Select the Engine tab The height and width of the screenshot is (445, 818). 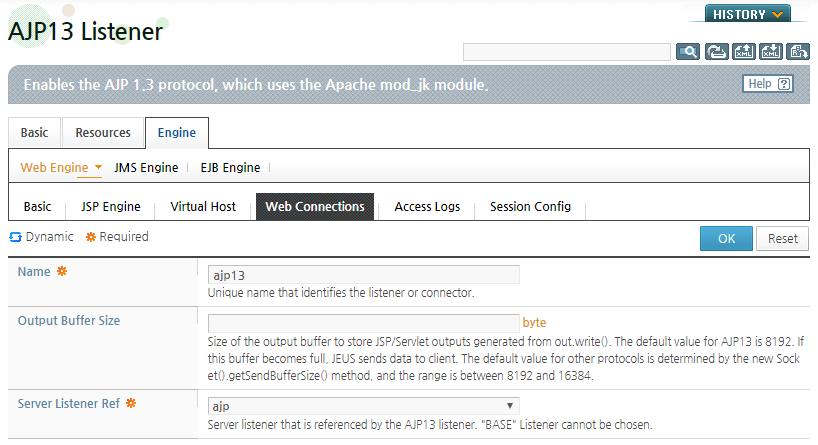[177, 133]
